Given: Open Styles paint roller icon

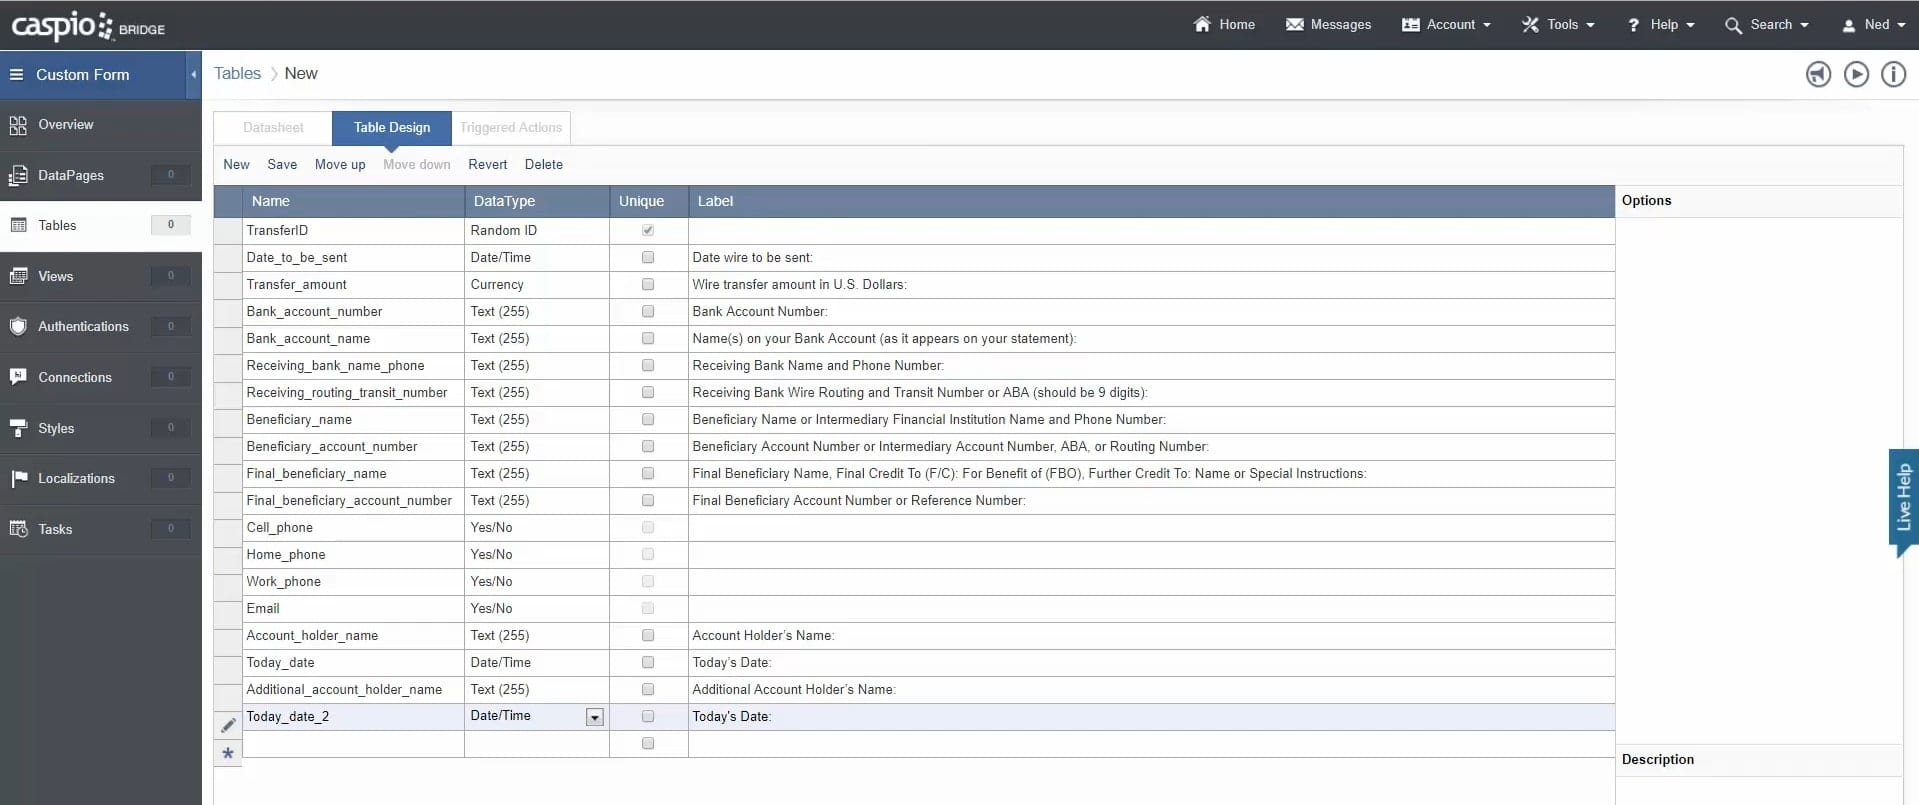Looking at the screenshot, I should point(18,428).
